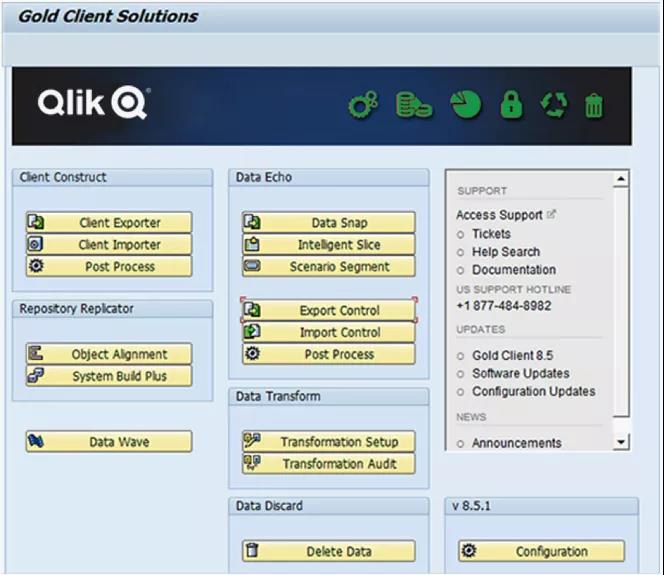Screen dimensions: 664x575
Task: Click the Transformation Audit button icon
Action: [x=252, y=463]
